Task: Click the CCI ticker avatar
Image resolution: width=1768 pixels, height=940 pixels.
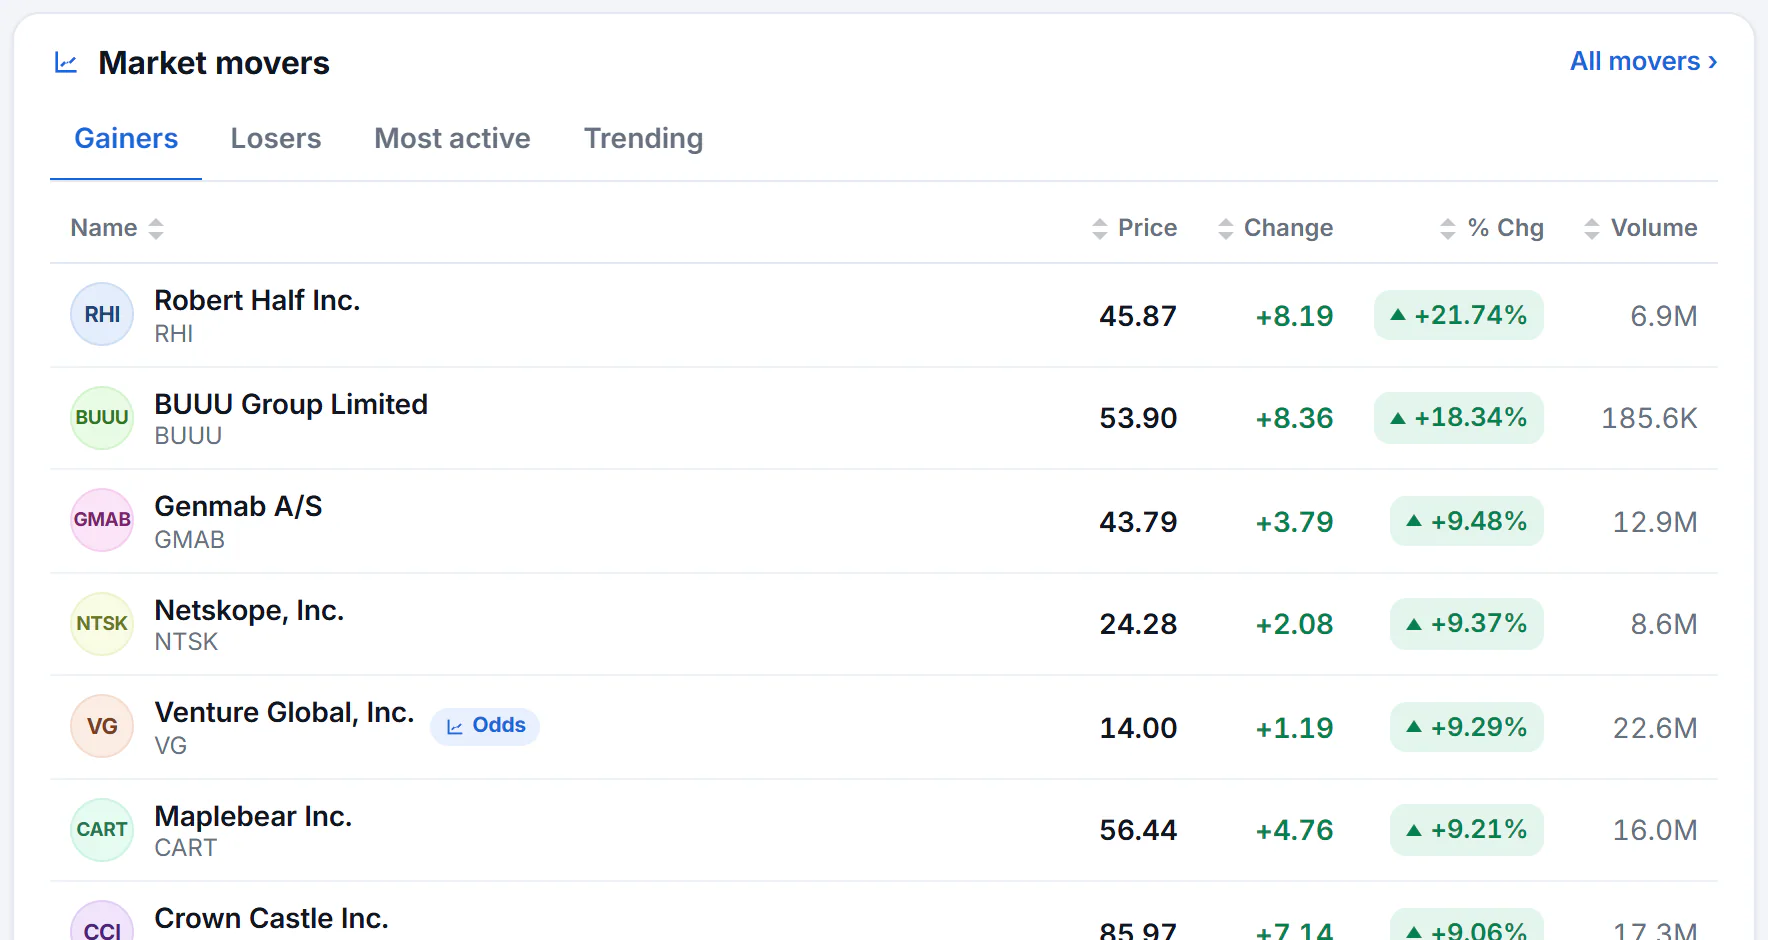Action: [x=102, y=921]
